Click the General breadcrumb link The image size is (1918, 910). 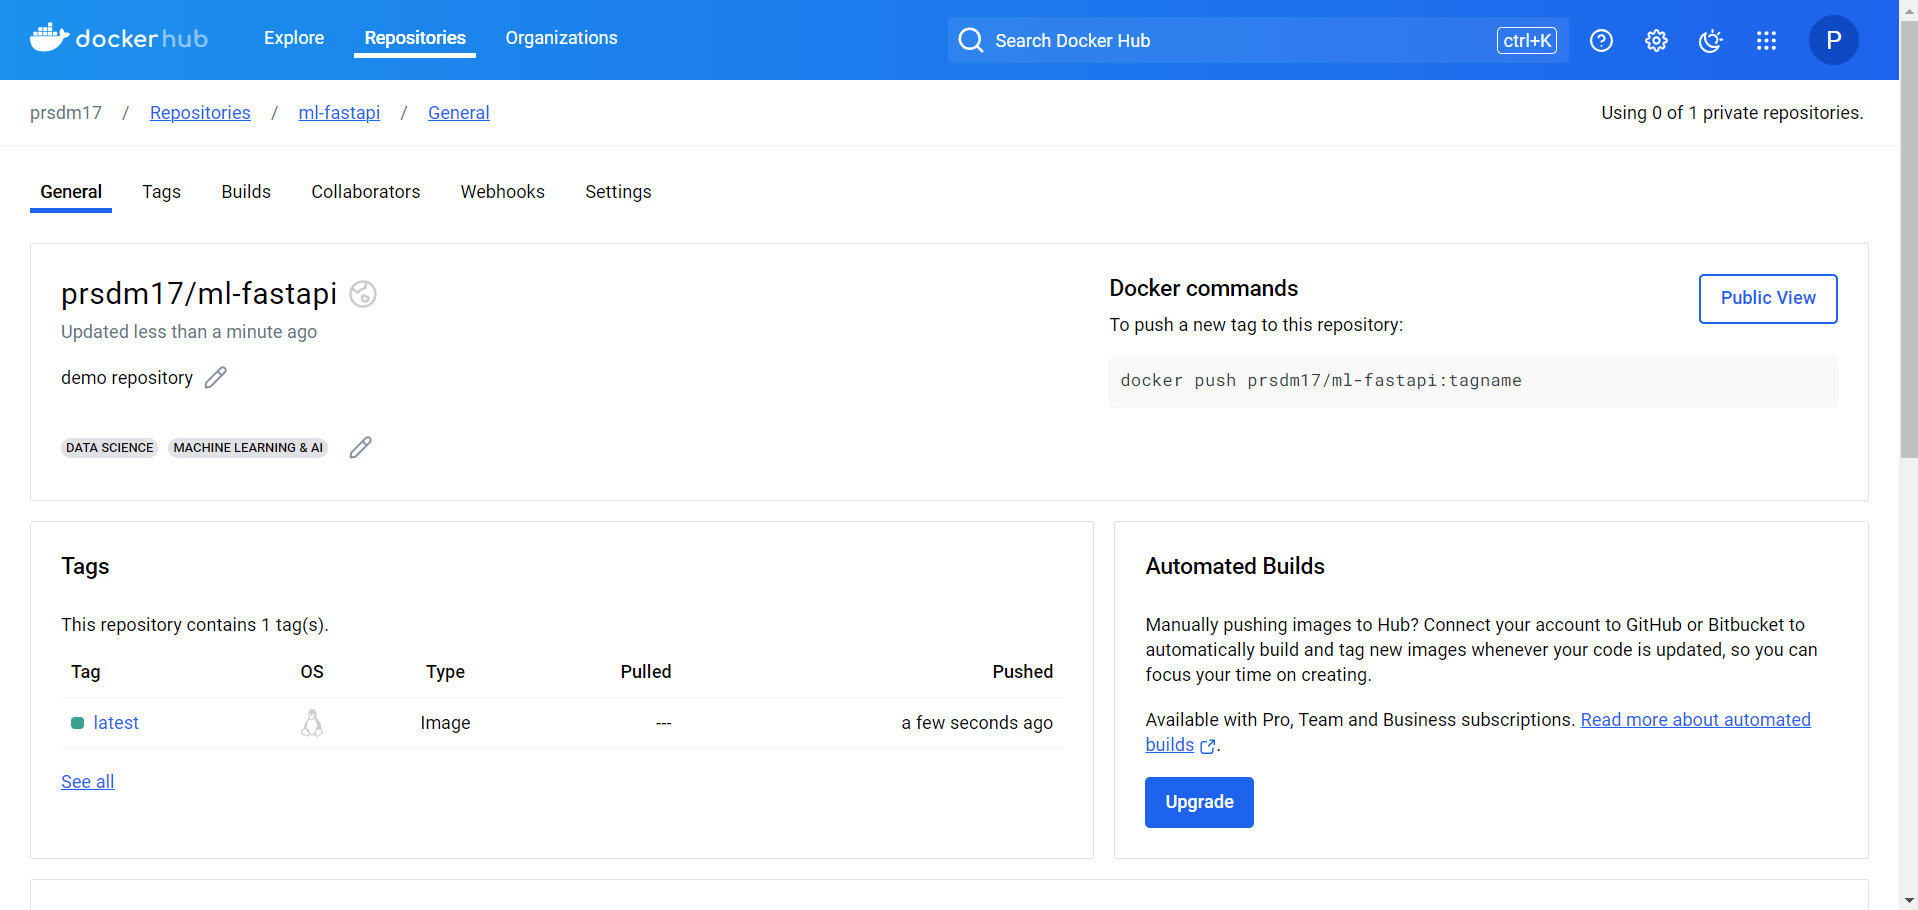459,113
